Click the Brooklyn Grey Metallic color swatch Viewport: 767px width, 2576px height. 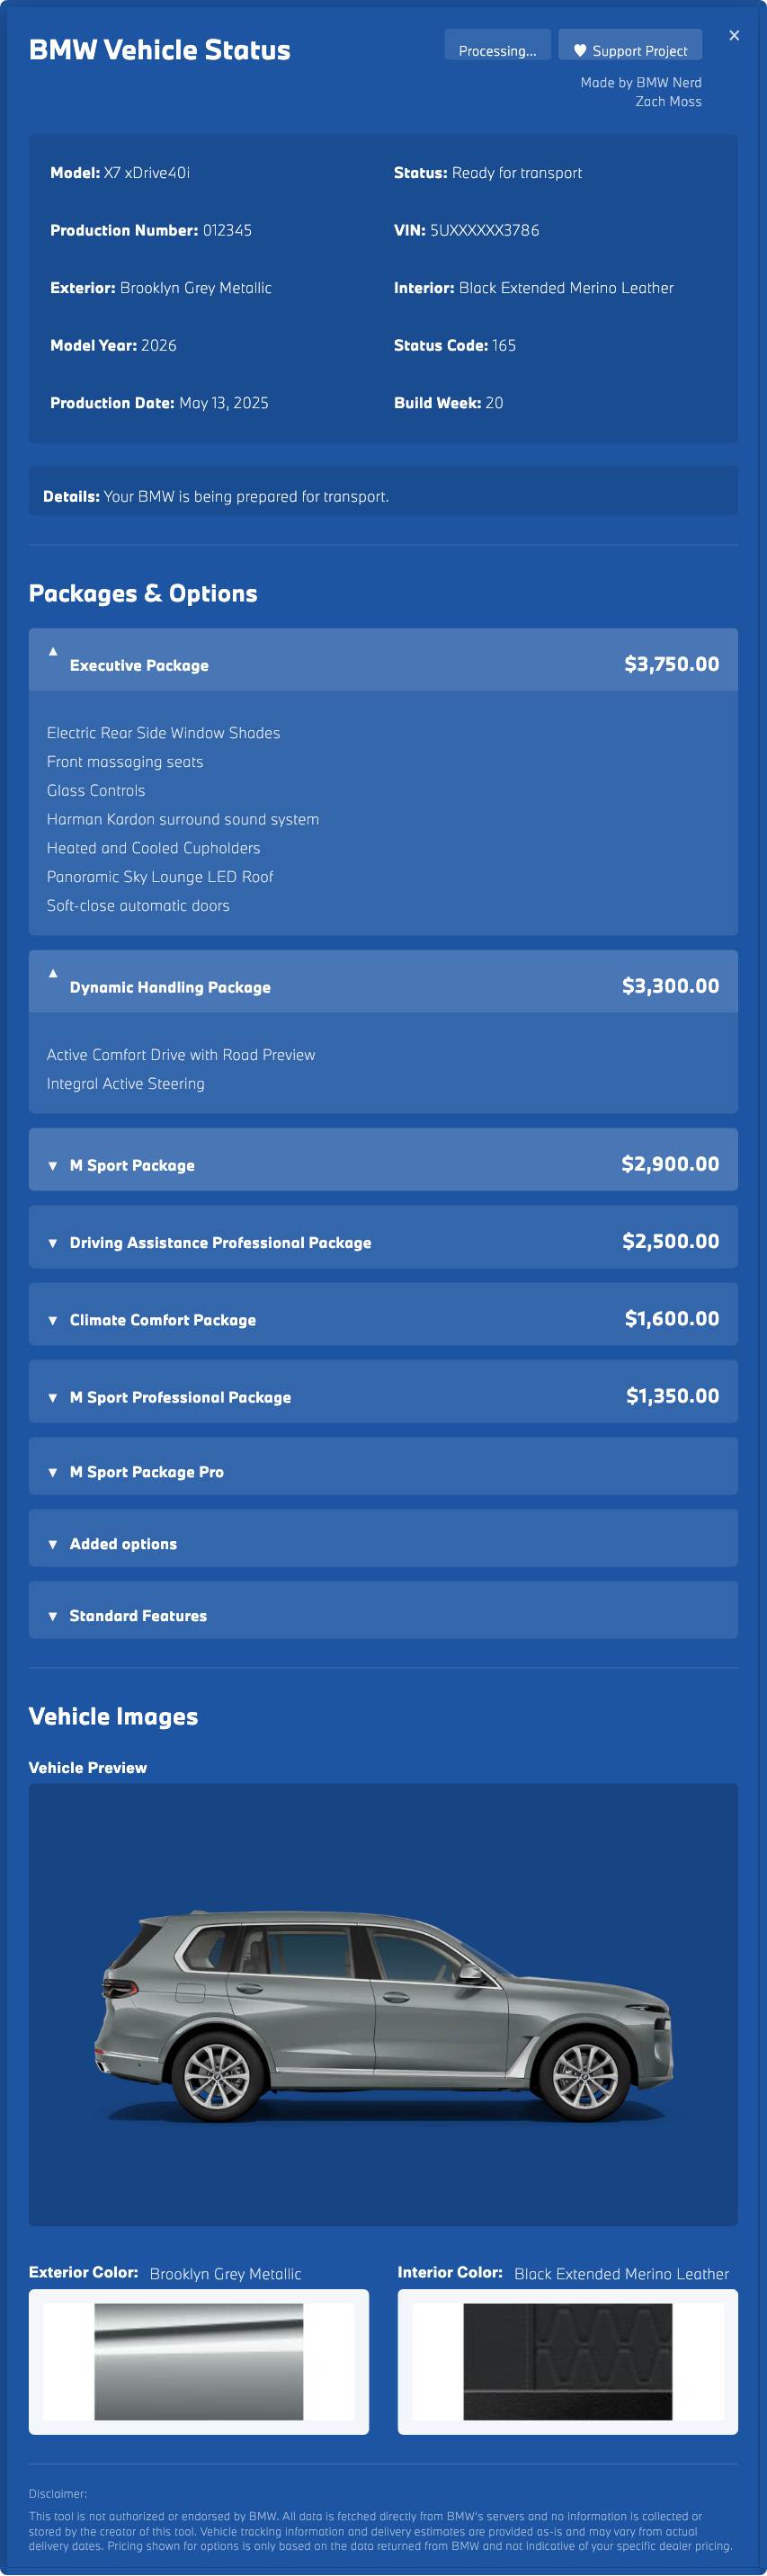coord(198,2361)
